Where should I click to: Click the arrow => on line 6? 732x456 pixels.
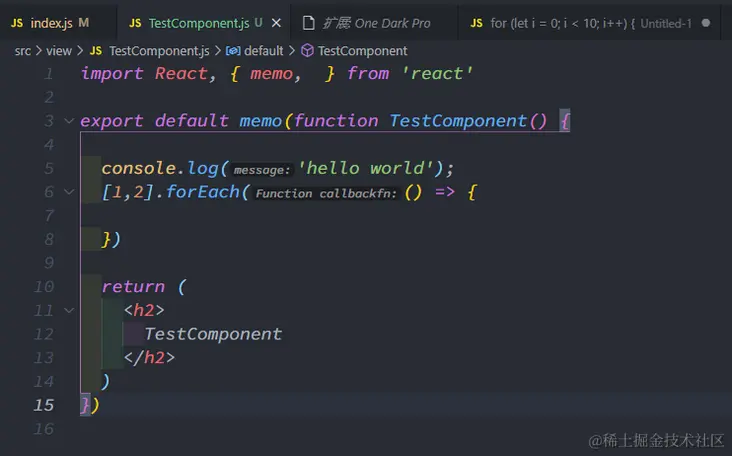coord(444,192)
